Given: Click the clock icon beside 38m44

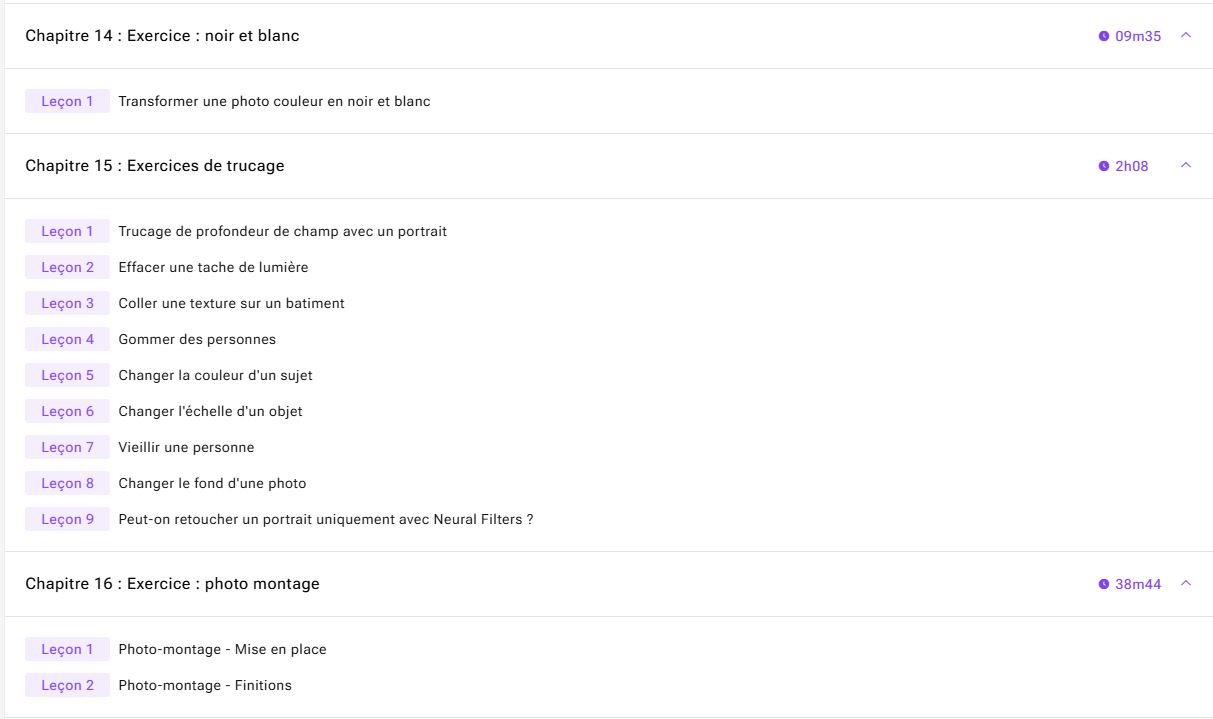Looking at the screenshot, I should 1104,584.
